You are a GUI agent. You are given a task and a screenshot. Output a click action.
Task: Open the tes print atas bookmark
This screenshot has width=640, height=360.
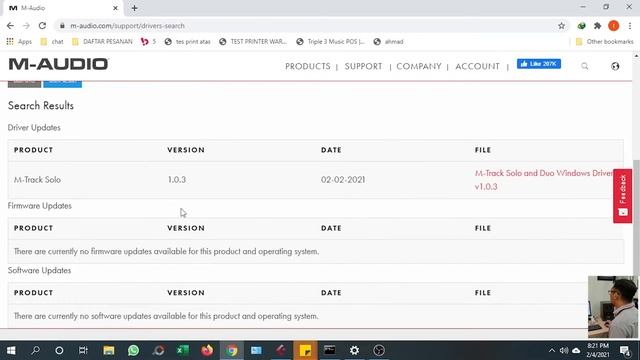tap(188, 42)
